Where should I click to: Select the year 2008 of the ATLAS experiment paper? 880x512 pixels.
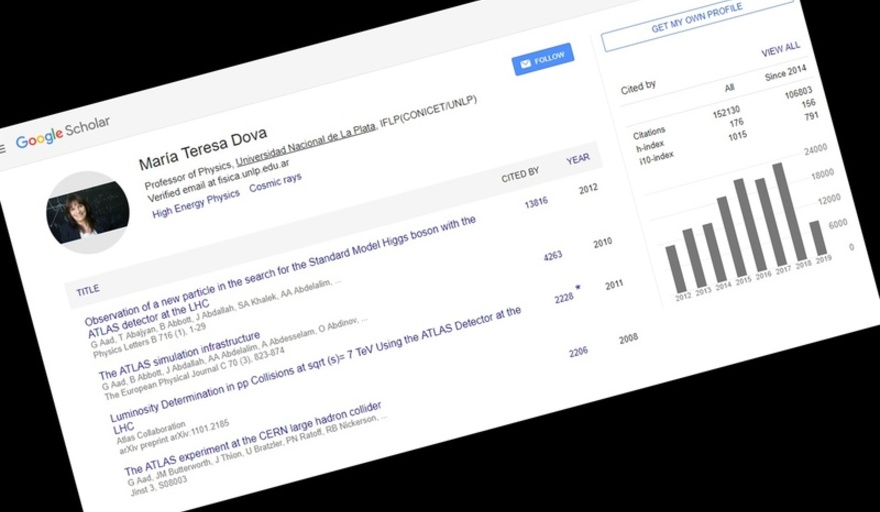(x=628, y=339)
